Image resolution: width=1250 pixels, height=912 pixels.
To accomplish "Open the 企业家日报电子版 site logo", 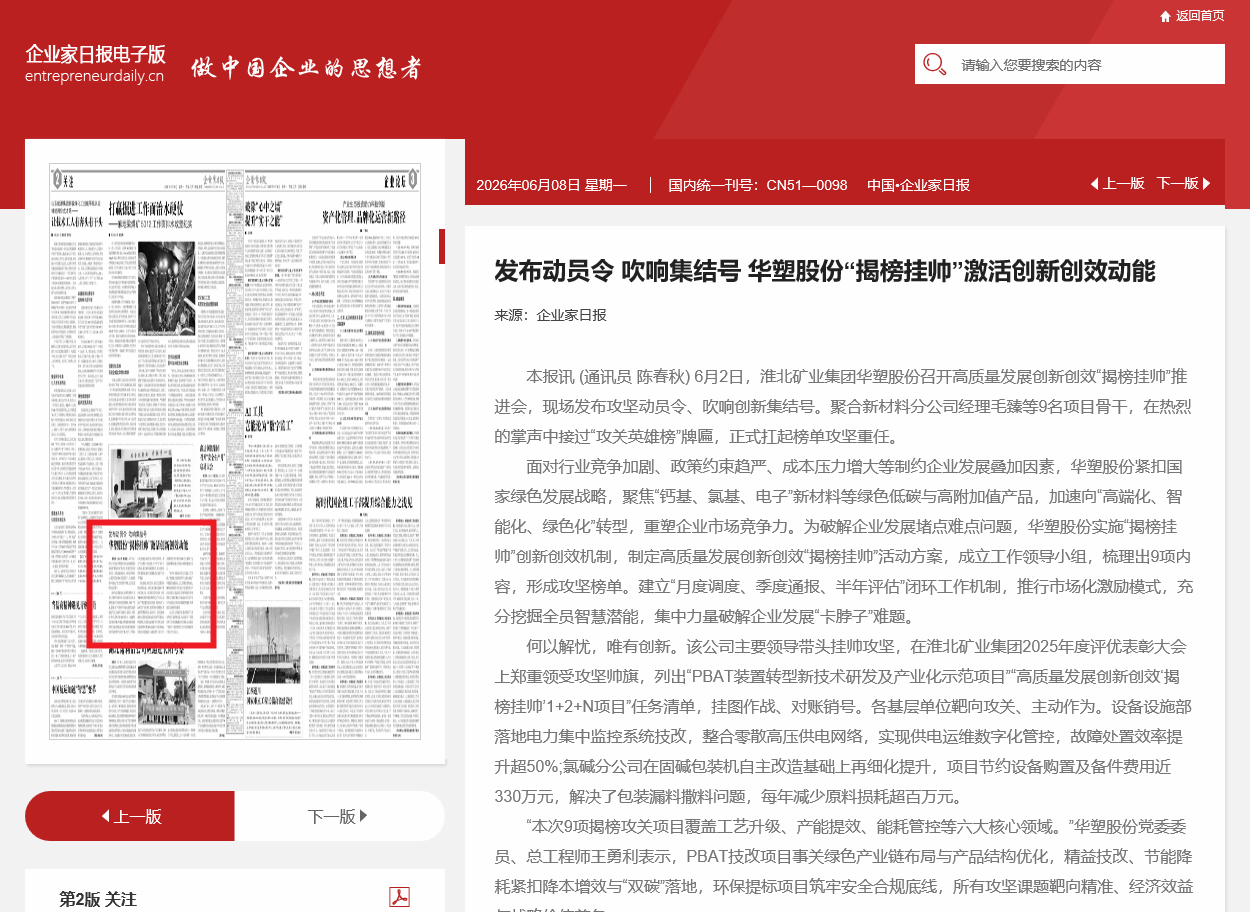I will (x=95, y=63).
